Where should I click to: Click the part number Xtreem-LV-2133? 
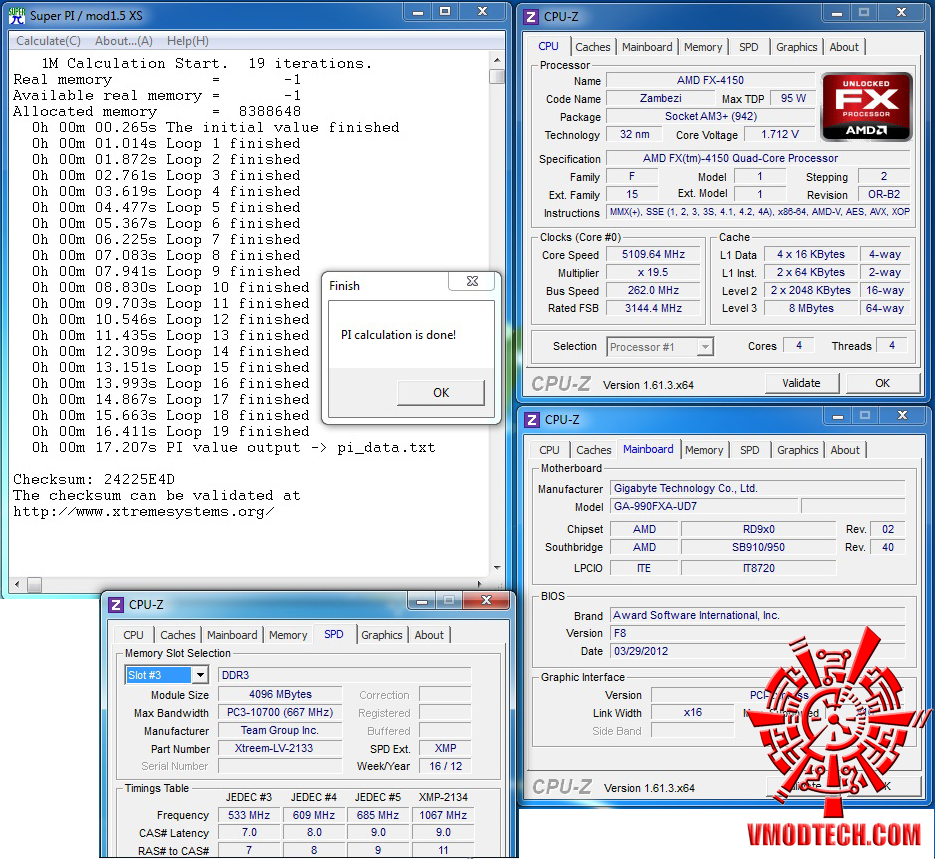pos(280,749)
